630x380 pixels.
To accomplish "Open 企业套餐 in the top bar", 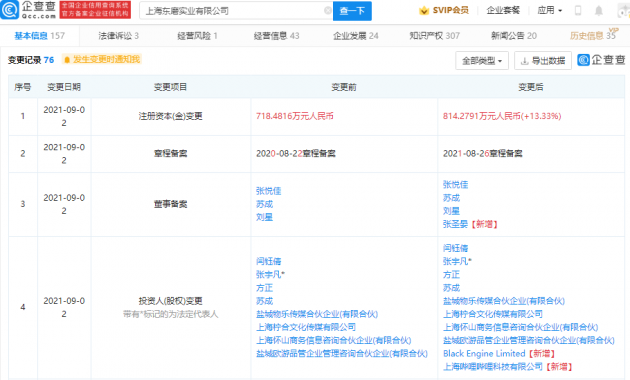I will pos(503,10).
